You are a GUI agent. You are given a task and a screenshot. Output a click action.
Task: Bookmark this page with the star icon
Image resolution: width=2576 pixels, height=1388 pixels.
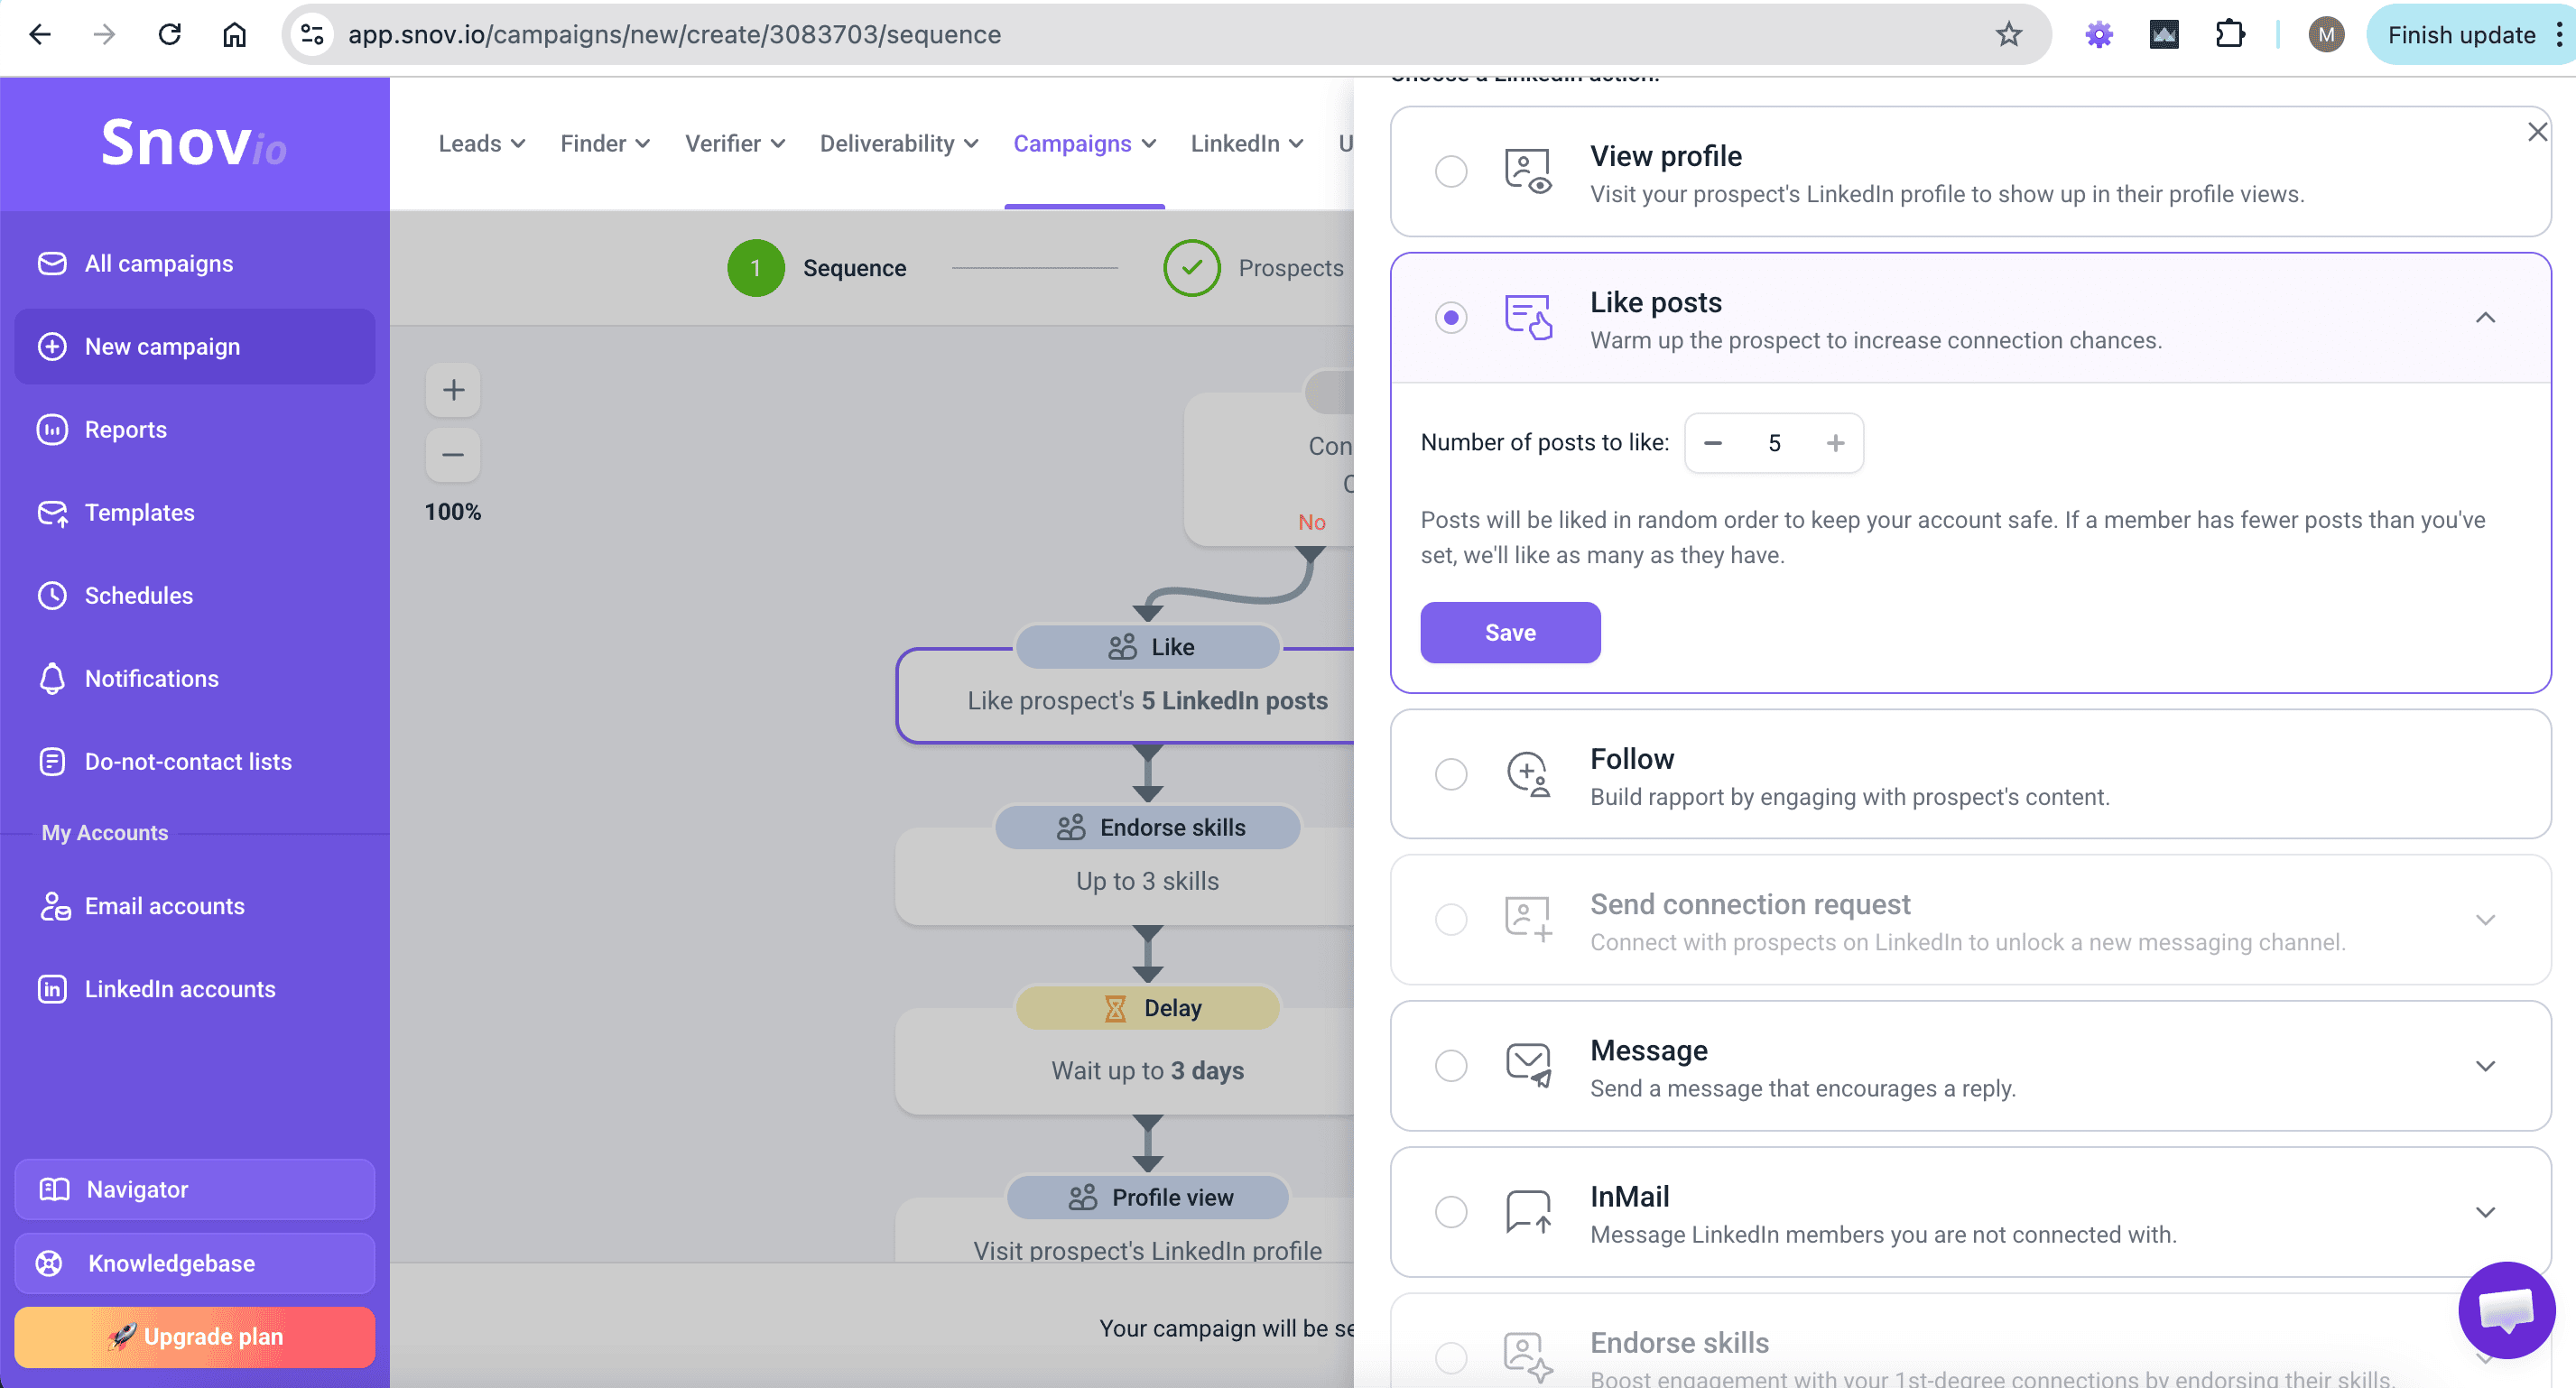(x=2008, y=35)
